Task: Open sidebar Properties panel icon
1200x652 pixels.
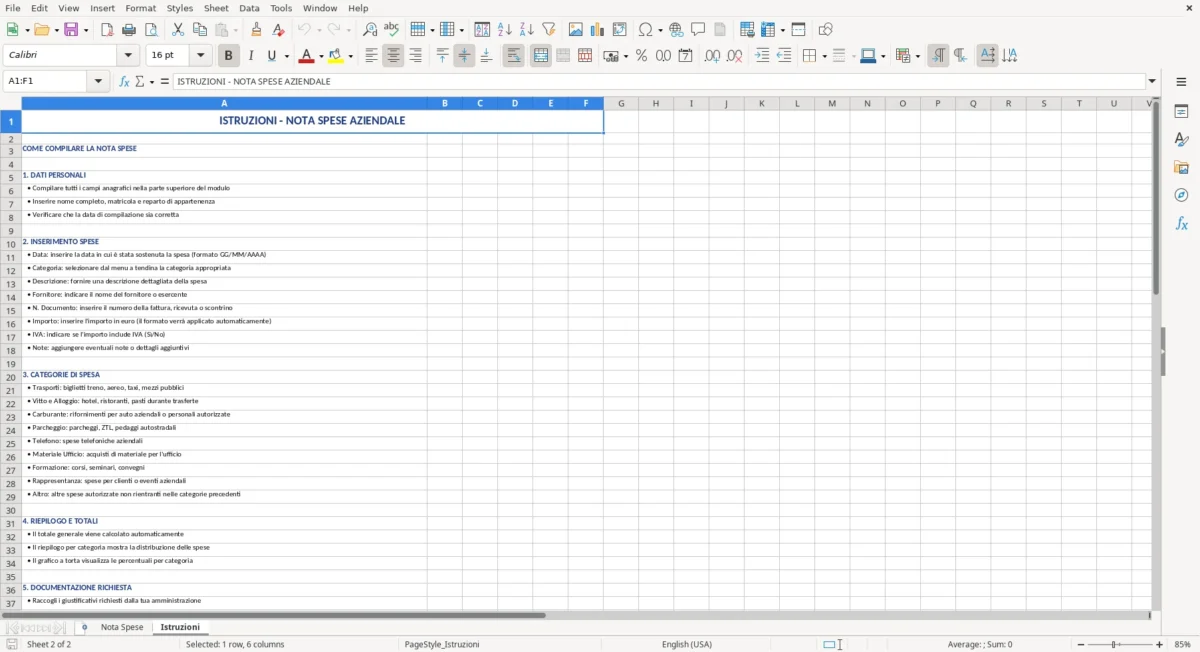Action: pyautogui.click(x=1181, y=111)
